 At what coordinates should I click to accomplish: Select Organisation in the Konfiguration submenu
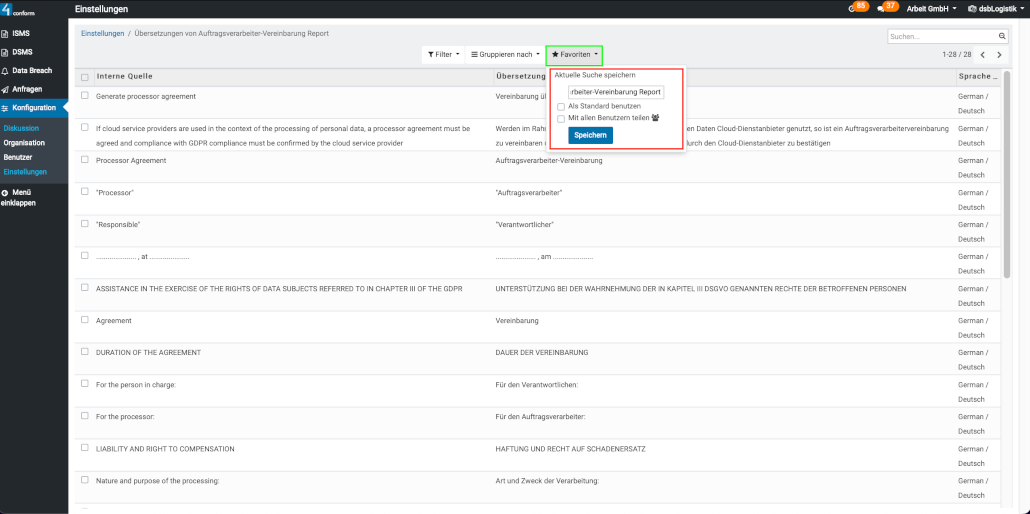pyautogui.click(x=24, y=143)
